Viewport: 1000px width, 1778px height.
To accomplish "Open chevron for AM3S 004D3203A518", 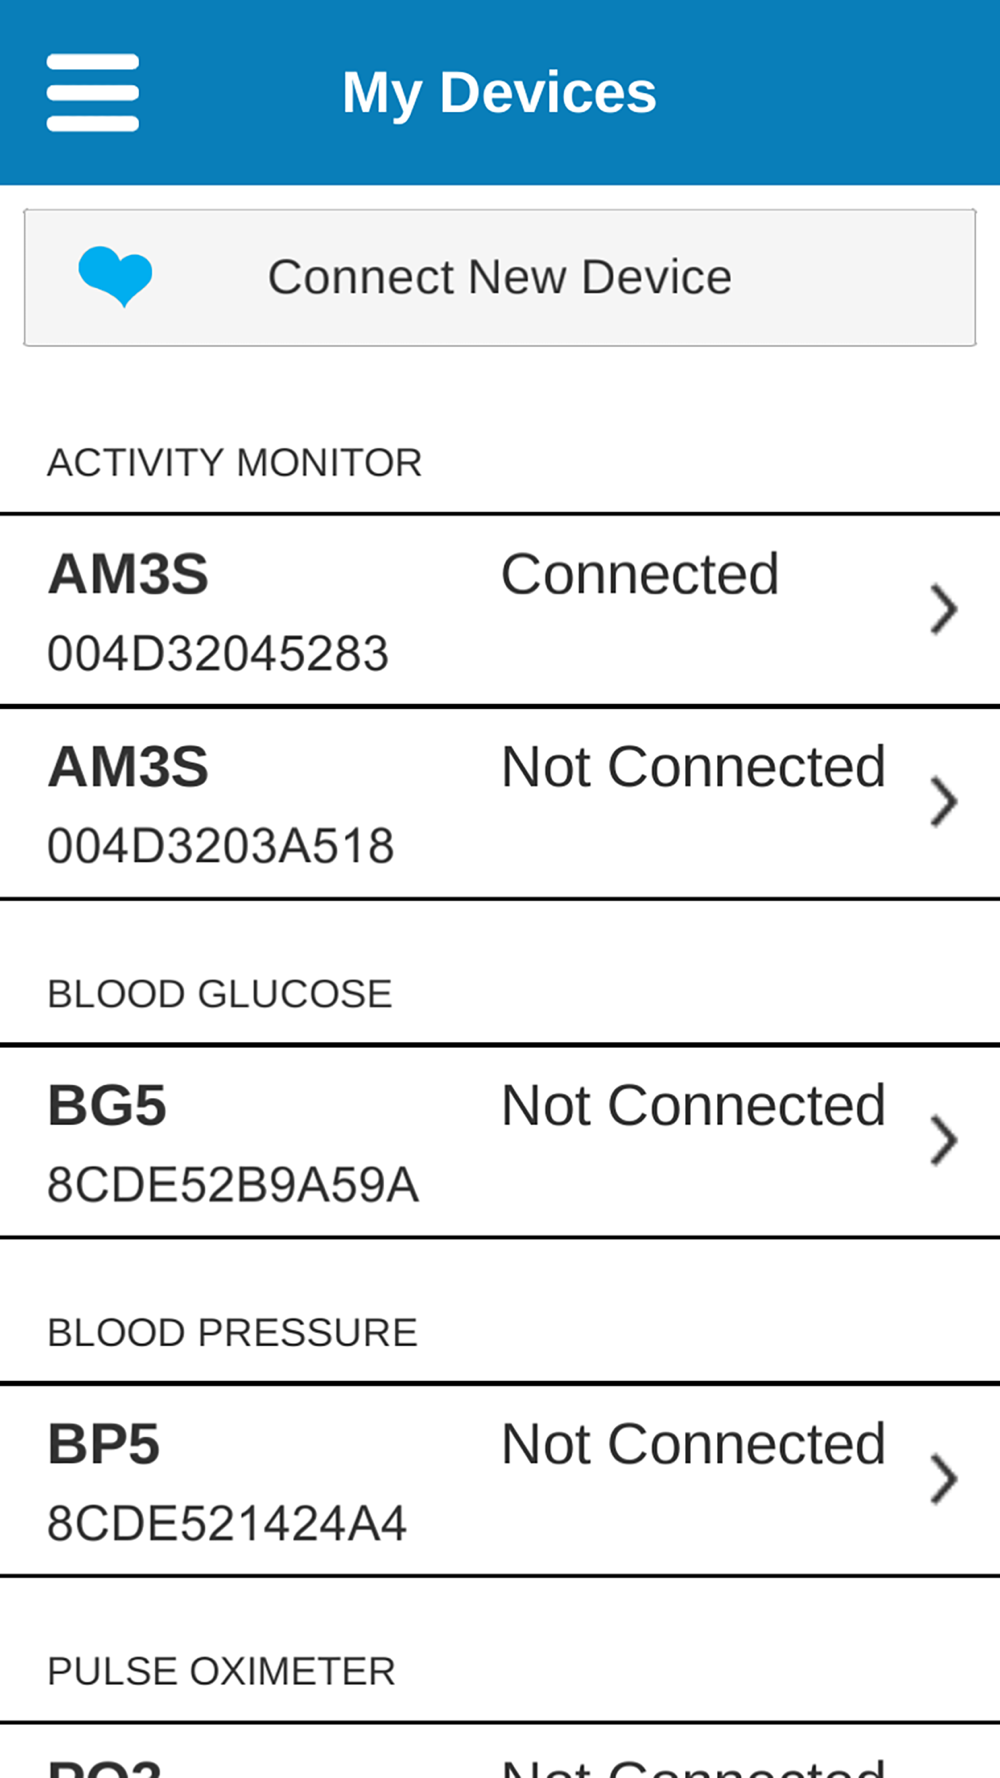I will click(943, 802).
